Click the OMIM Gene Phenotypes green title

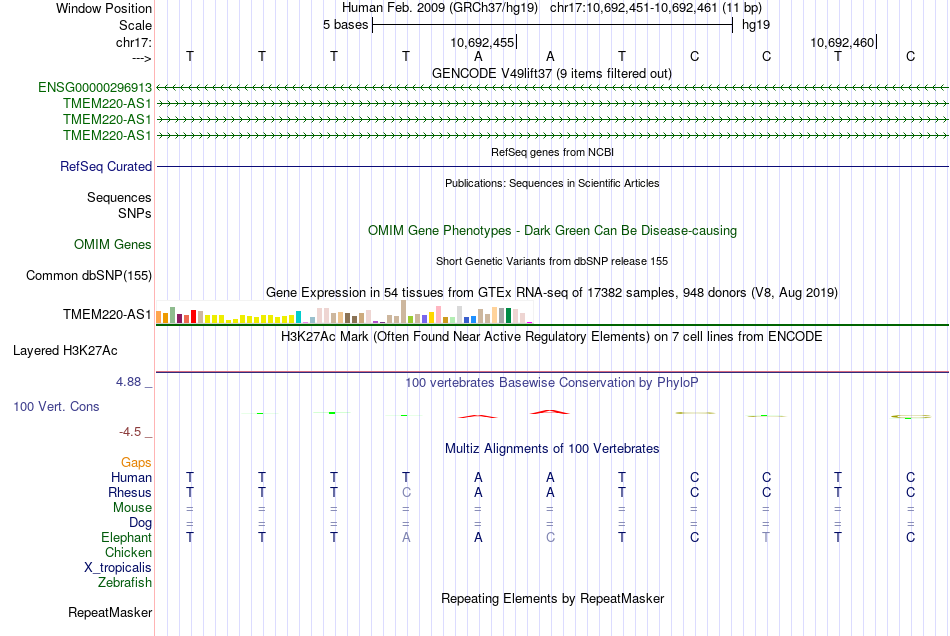click(x=552, y=231)
